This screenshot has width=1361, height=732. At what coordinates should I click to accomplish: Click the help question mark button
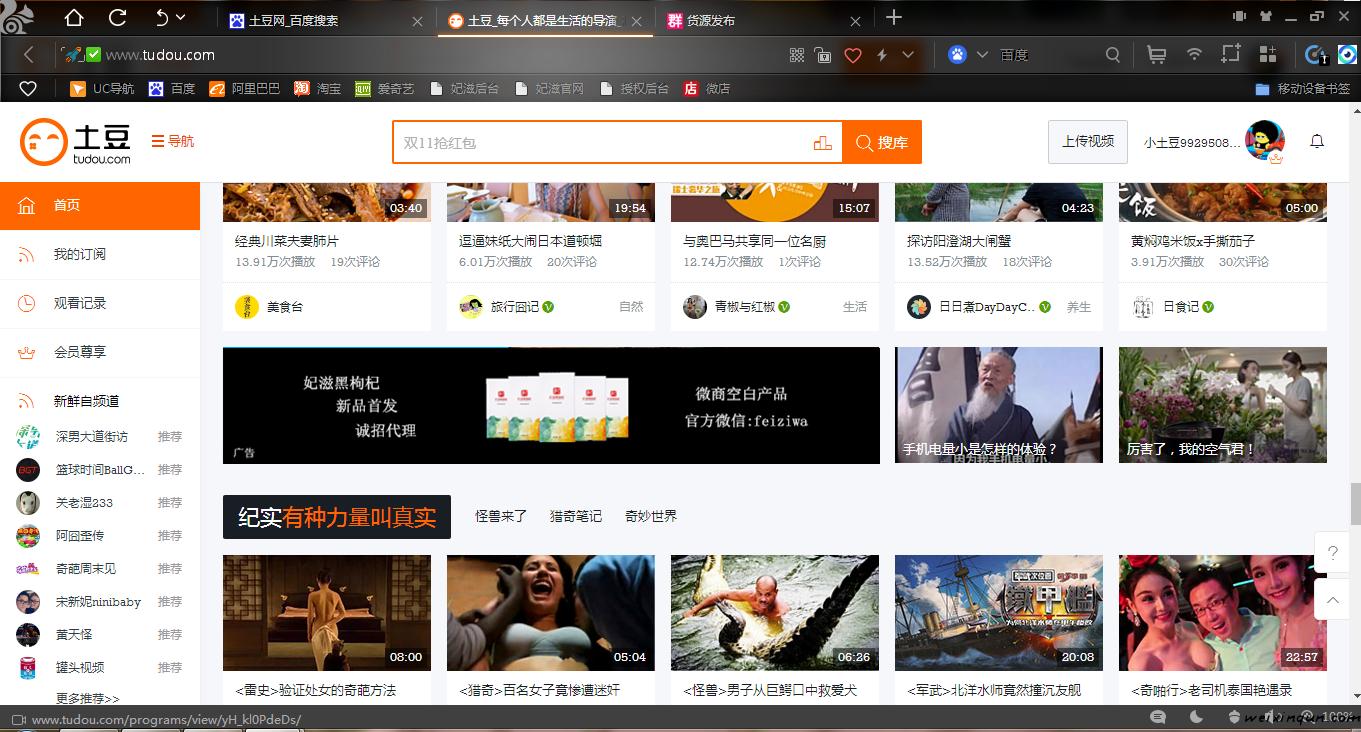pos(1332,553)
